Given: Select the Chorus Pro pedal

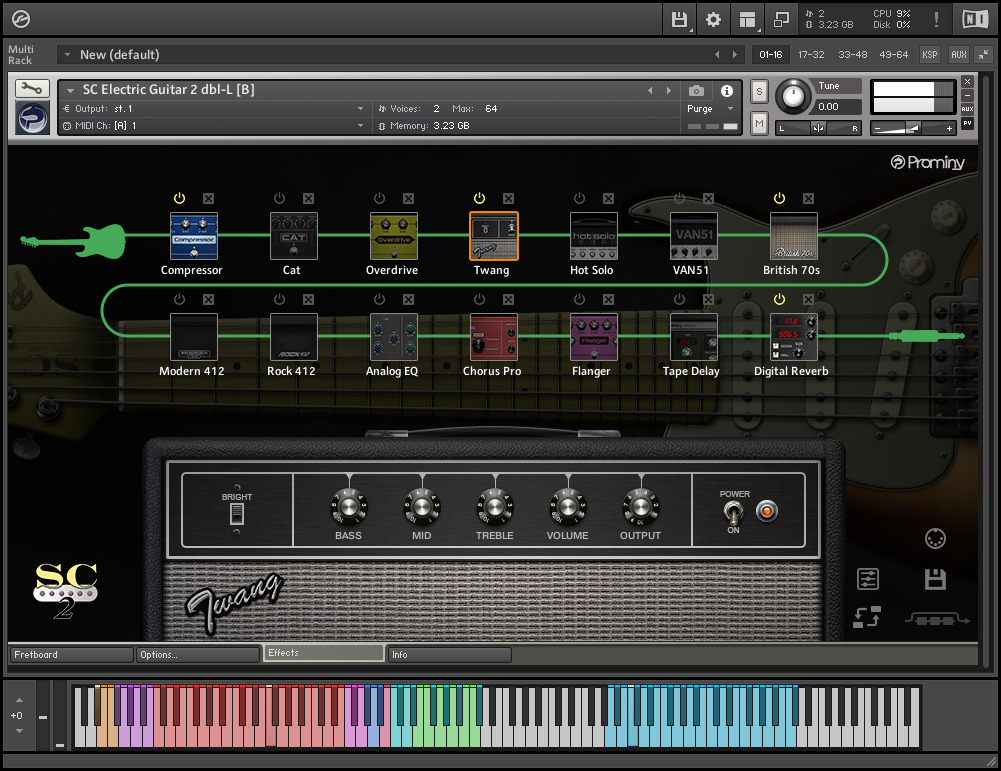Looking at the screenshot, I should pos(493,337).
